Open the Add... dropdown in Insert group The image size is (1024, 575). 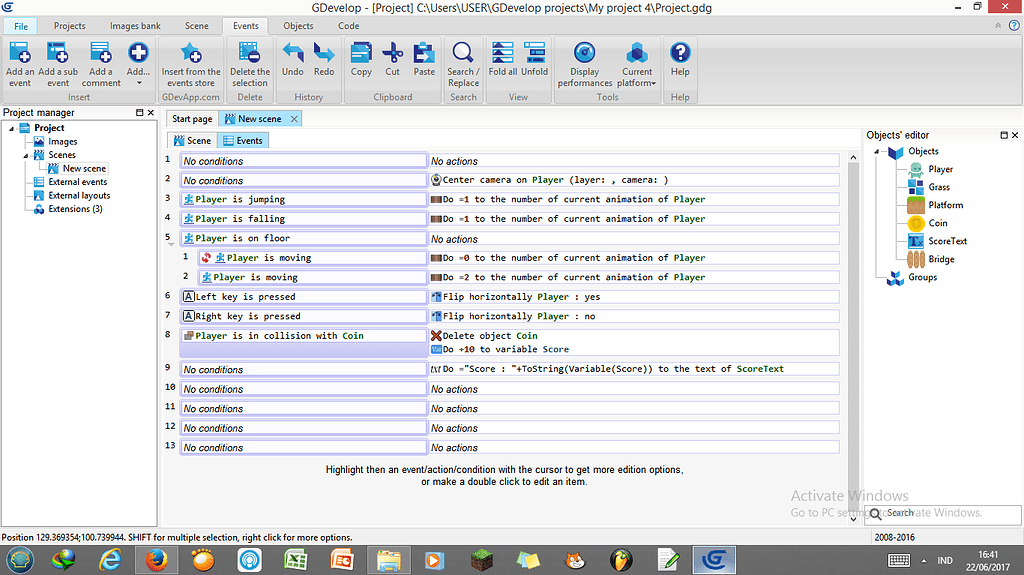pos(138,63)
